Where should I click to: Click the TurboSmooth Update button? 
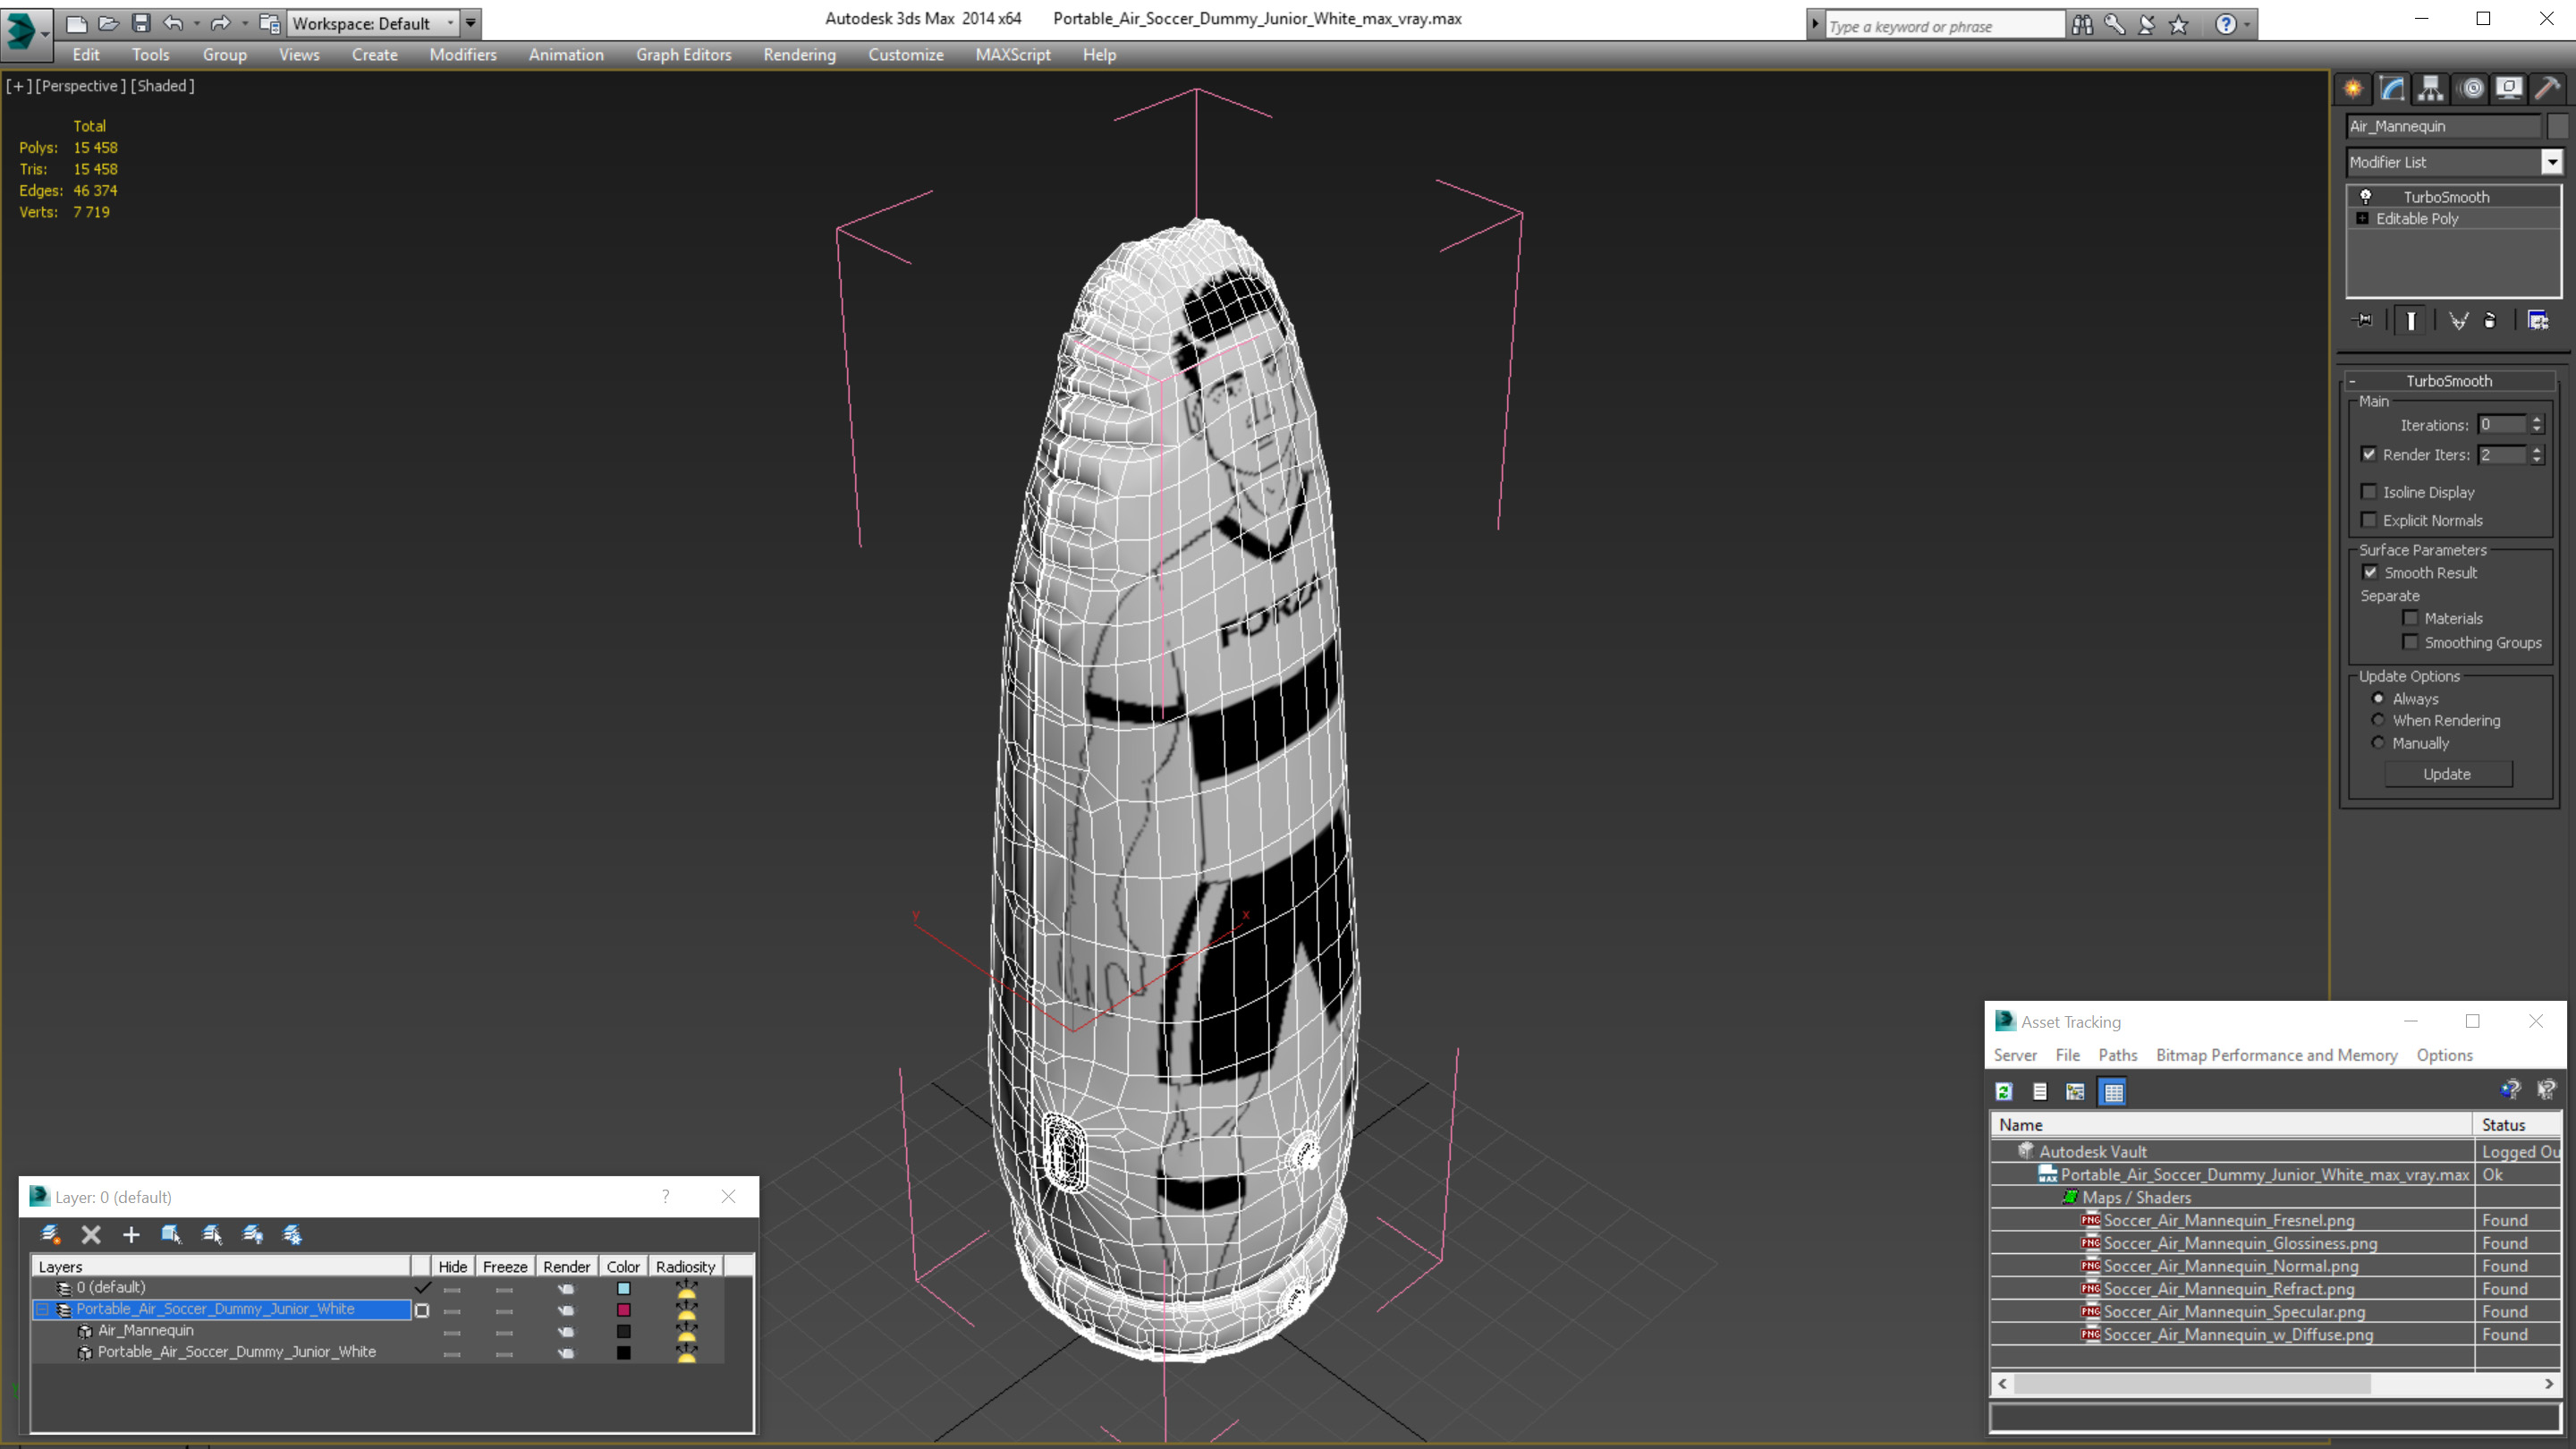pos(2447,774)
